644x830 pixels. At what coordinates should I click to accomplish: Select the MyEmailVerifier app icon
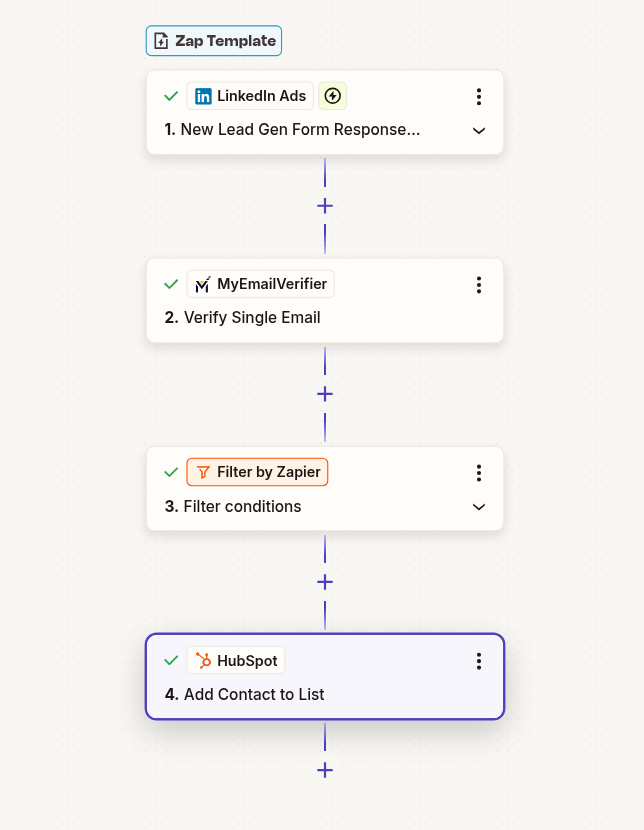pos(202,284)
